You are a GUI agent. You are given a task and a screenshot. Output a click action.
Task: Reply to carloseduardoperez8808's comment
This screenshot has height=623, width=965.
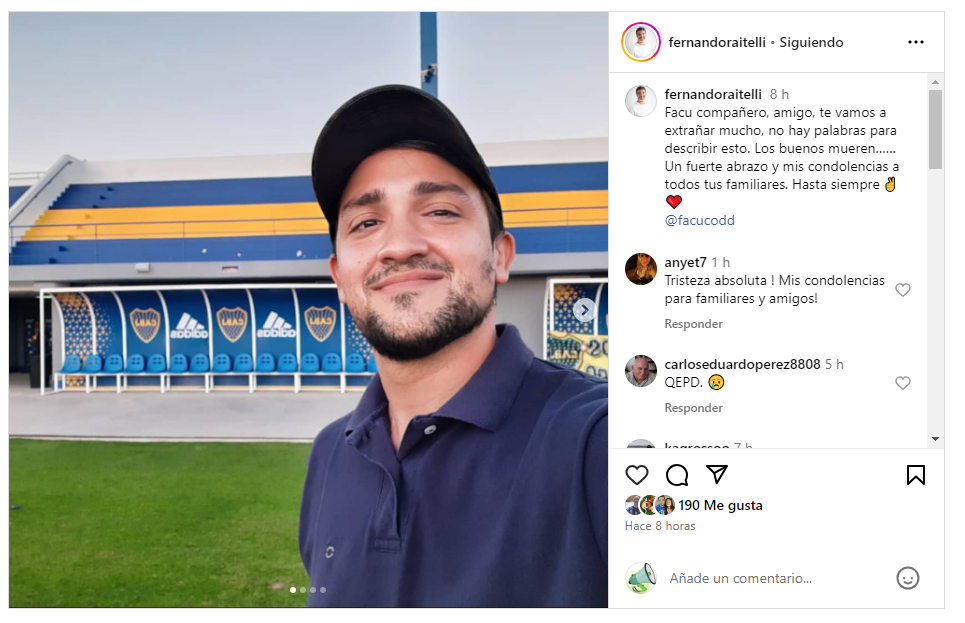[x=693, y=408]
